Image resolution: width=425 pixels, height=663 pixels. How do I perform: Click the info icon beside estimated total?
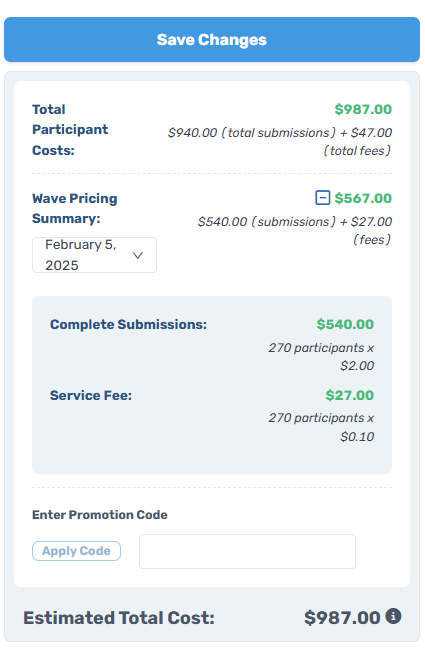tap(393, 616)
